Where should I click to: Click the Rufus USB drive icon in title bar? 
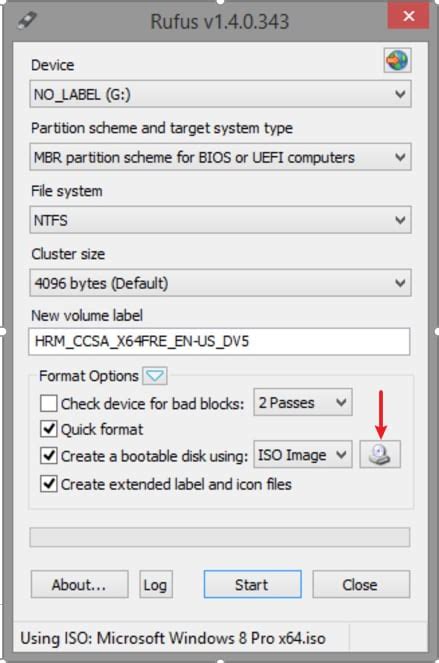point(27,20)
